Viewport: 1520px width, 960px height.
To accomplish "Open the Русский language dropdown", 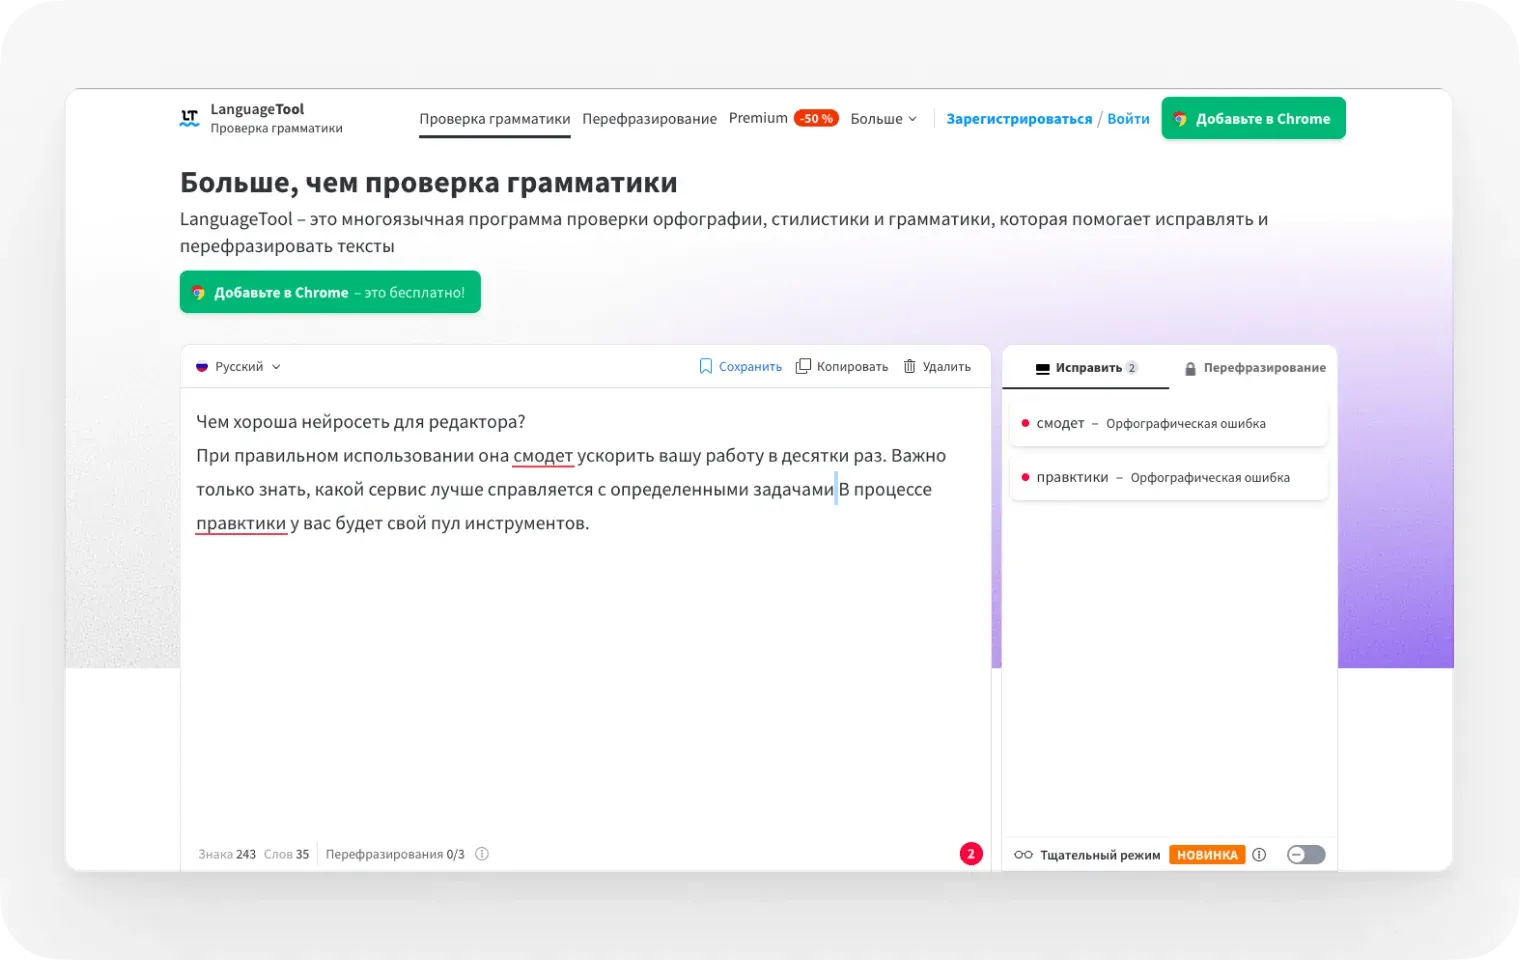I will (239, 367).
